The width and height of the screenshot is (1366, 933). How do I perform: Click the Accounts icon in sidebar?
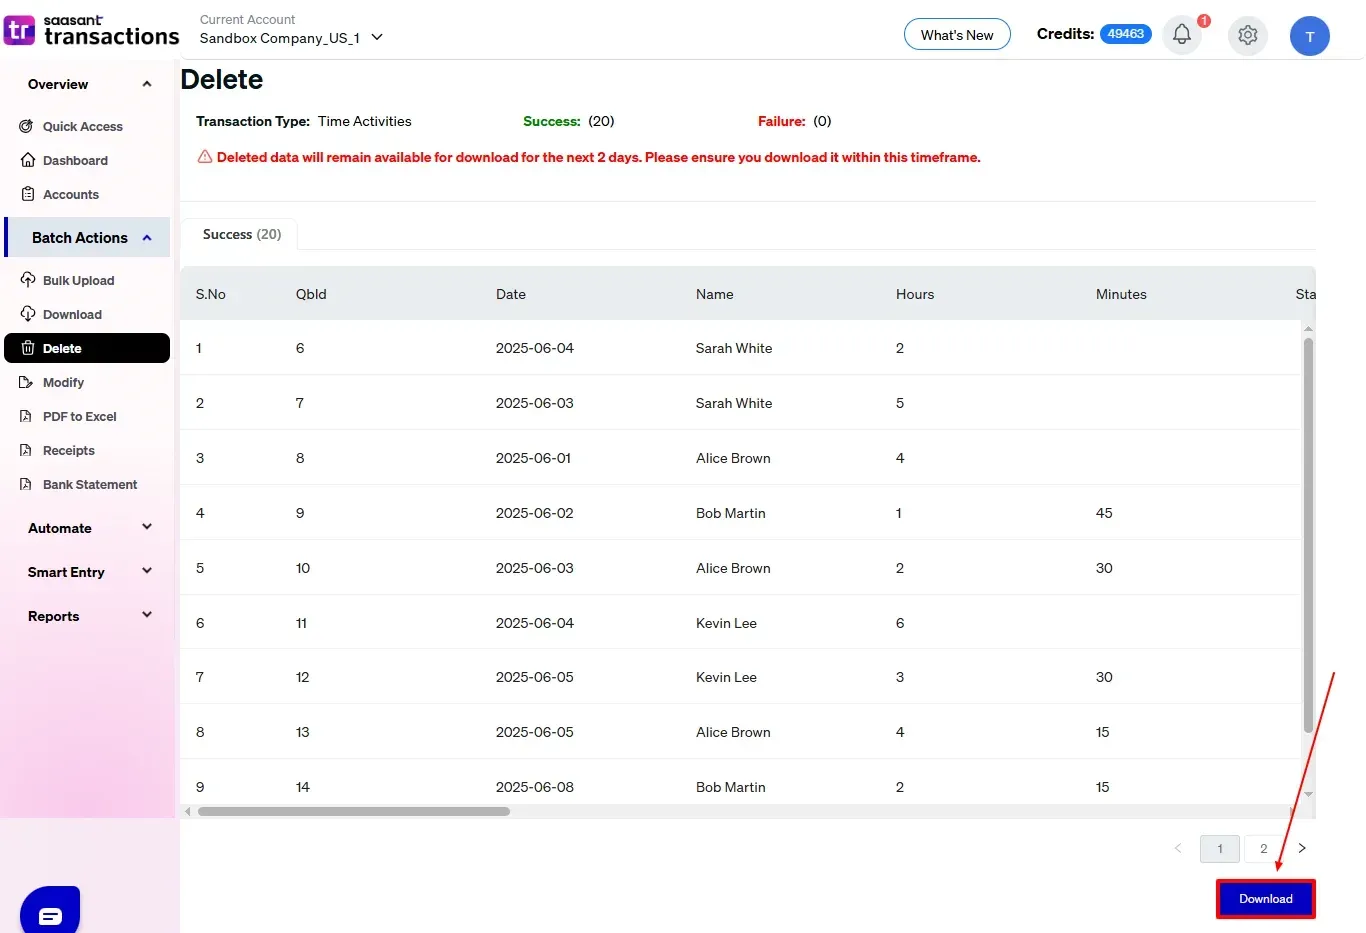27,194
